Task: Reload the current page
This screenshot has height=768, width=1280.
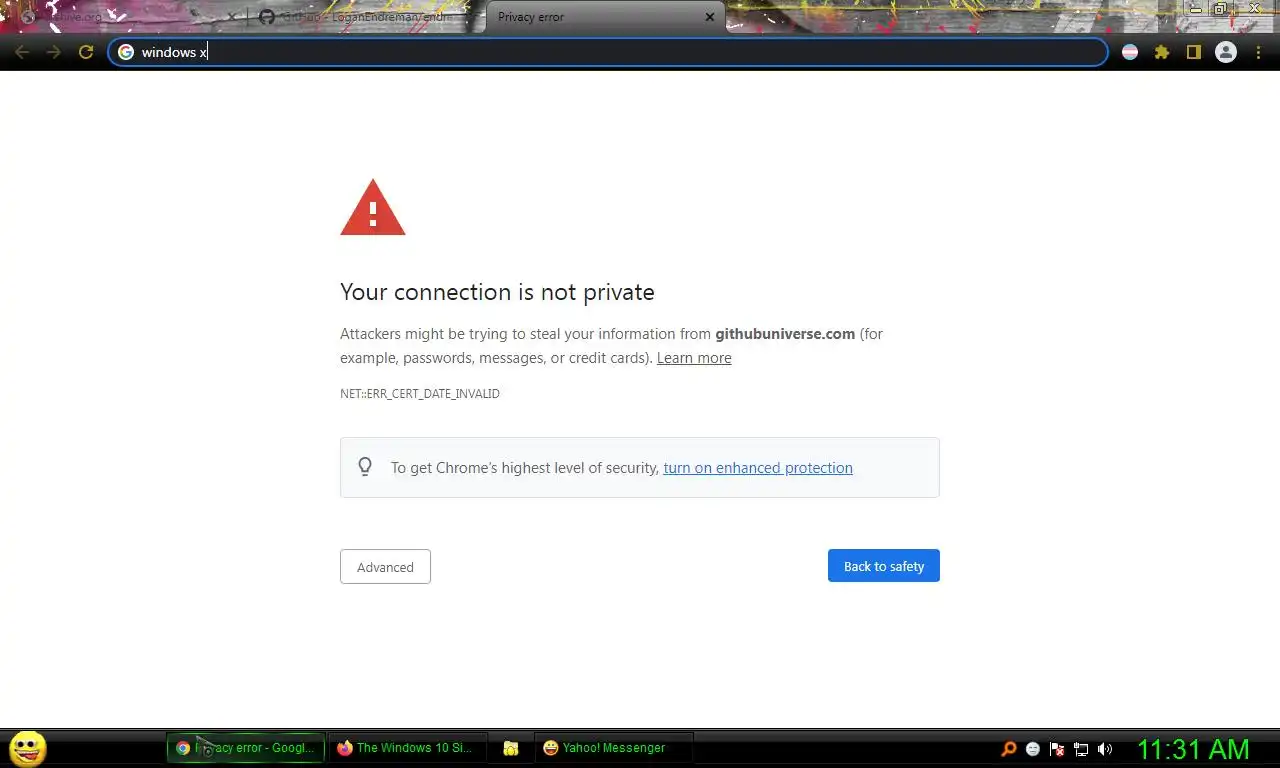Action: pyautogui.click(x=86, y=52)
